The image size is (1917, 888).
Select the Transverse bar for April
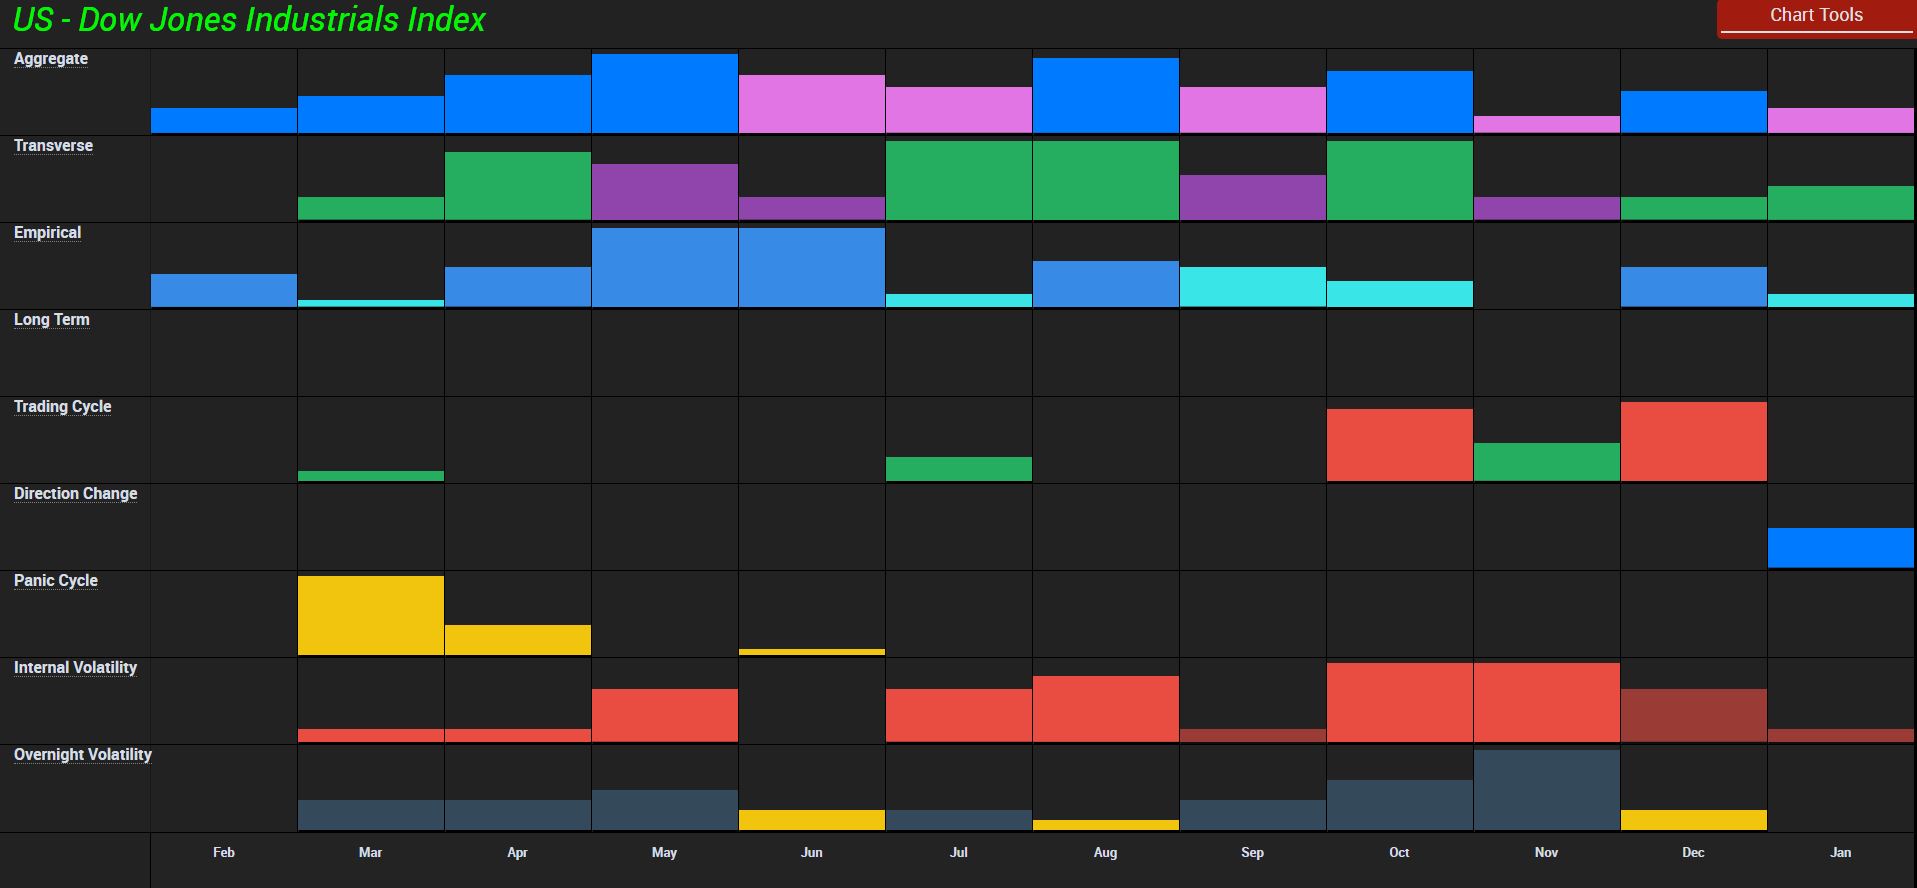pos(518,186)
